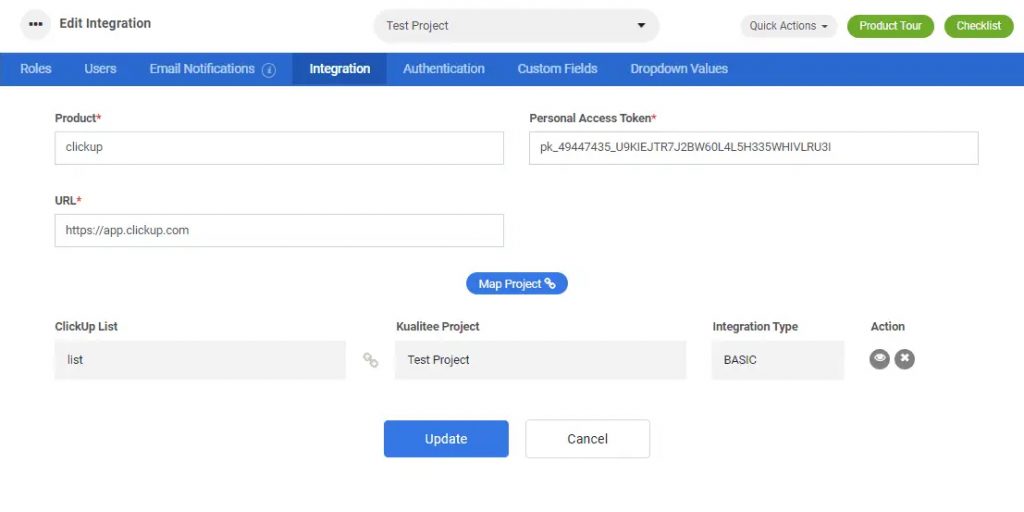Open the three-dot menu beside Edit Integration
The image size is (1024, 512).
pyautogui.click(x=36, y=24)
